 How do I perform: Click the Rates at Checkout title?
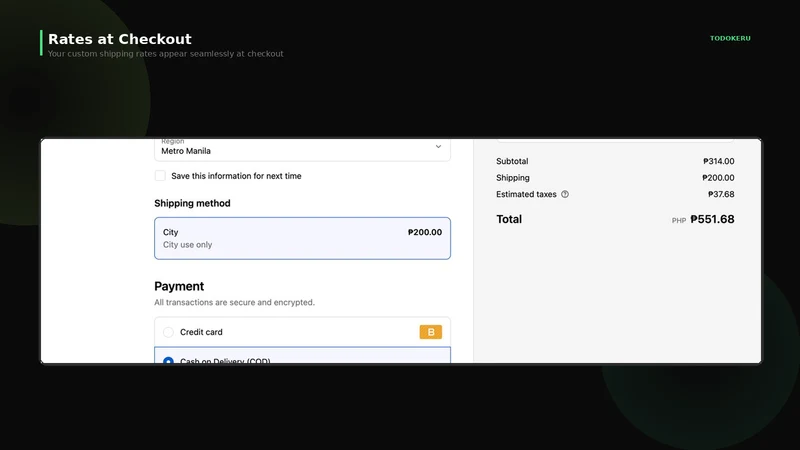coord(120,39)
